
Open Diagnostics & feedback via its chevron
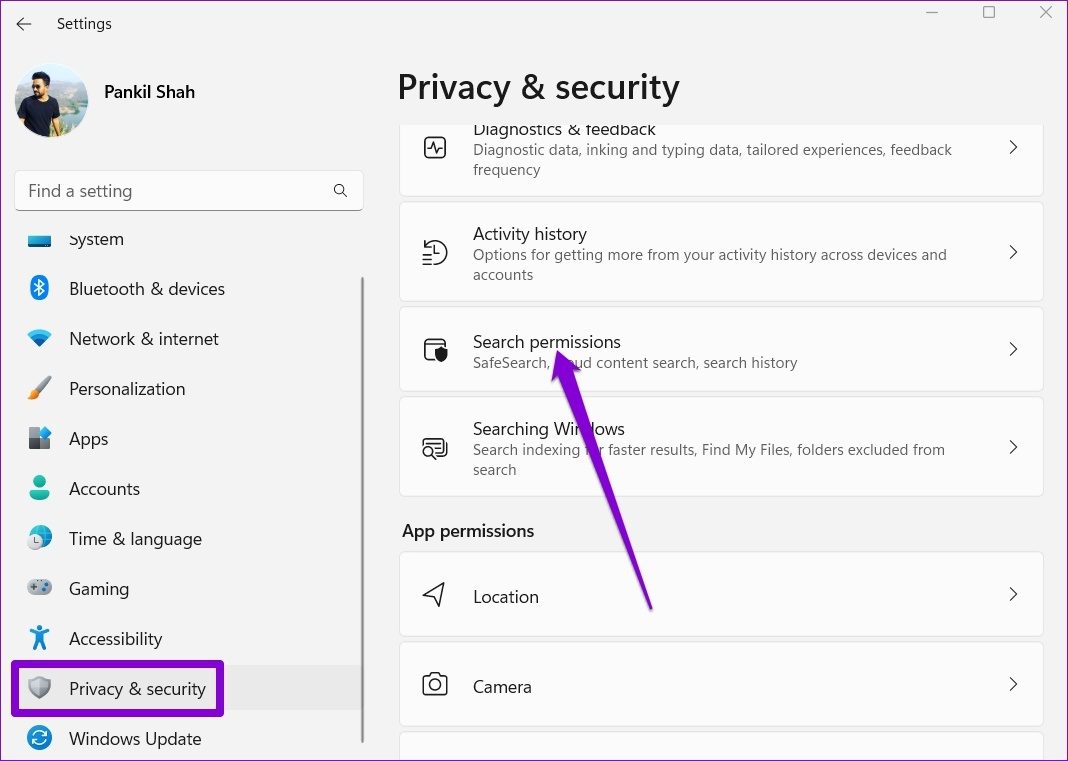click(1013, 148)
